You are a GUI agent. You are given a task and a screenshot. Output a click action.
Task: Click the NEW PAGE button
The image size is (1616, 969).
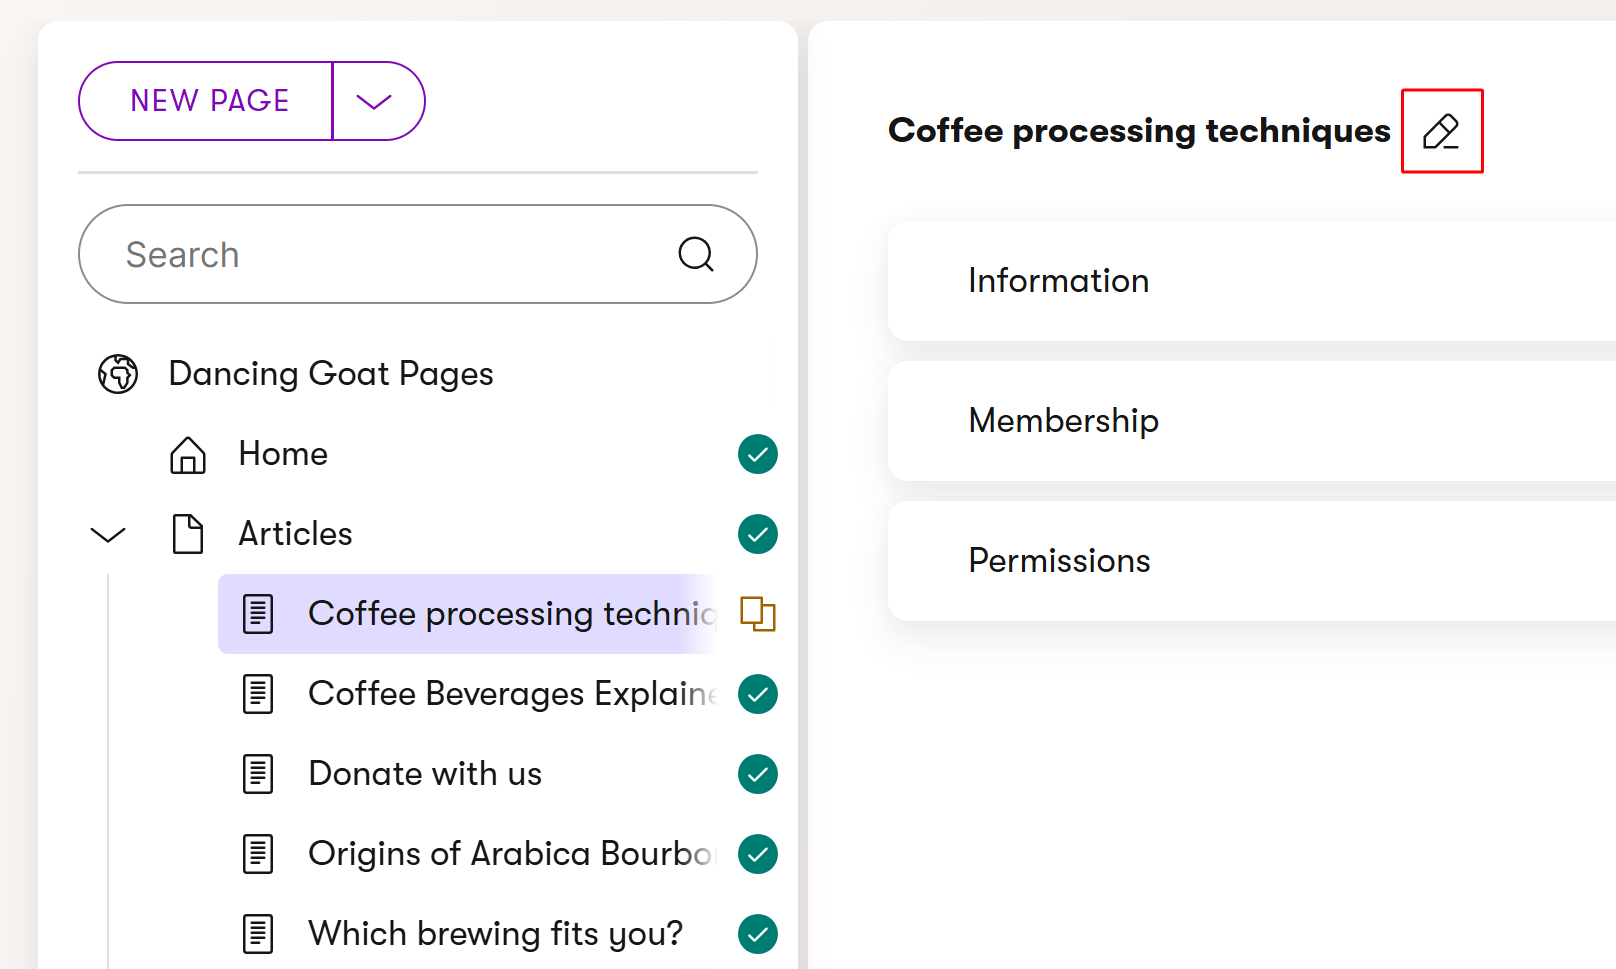pyautogui.click(x=209, y=101)
